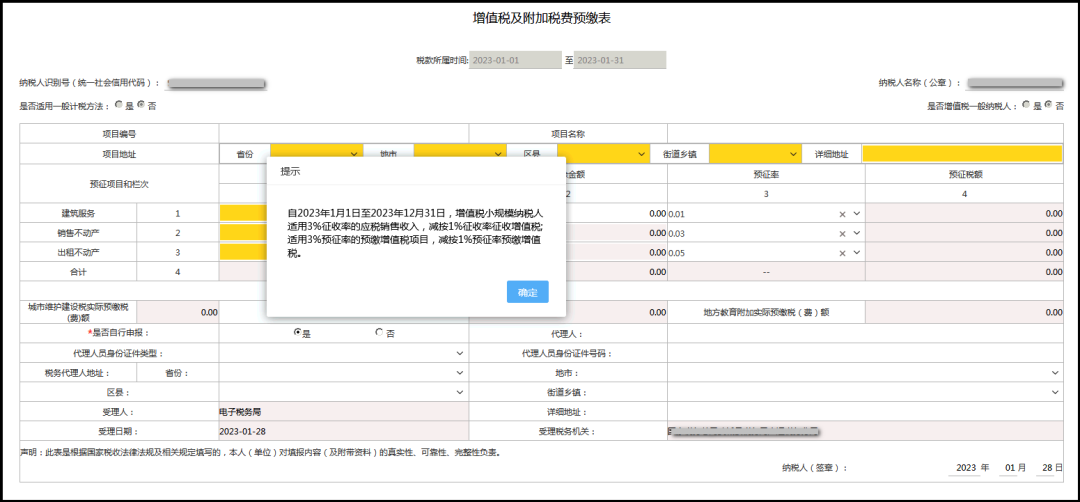Confirm the 提示 dialog with 确定

click(x=528, y=292)
